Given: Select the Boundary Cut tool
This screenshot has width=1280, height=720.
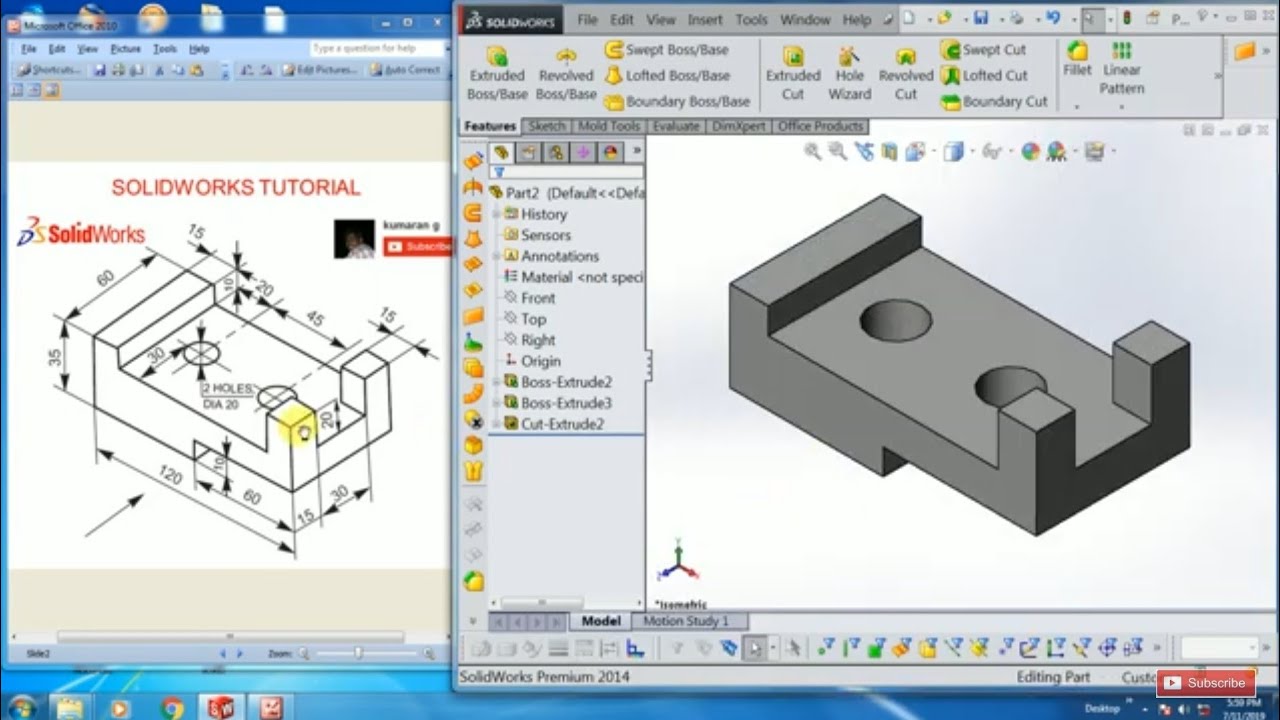Looking at the screenshot, I should (994, 101).
